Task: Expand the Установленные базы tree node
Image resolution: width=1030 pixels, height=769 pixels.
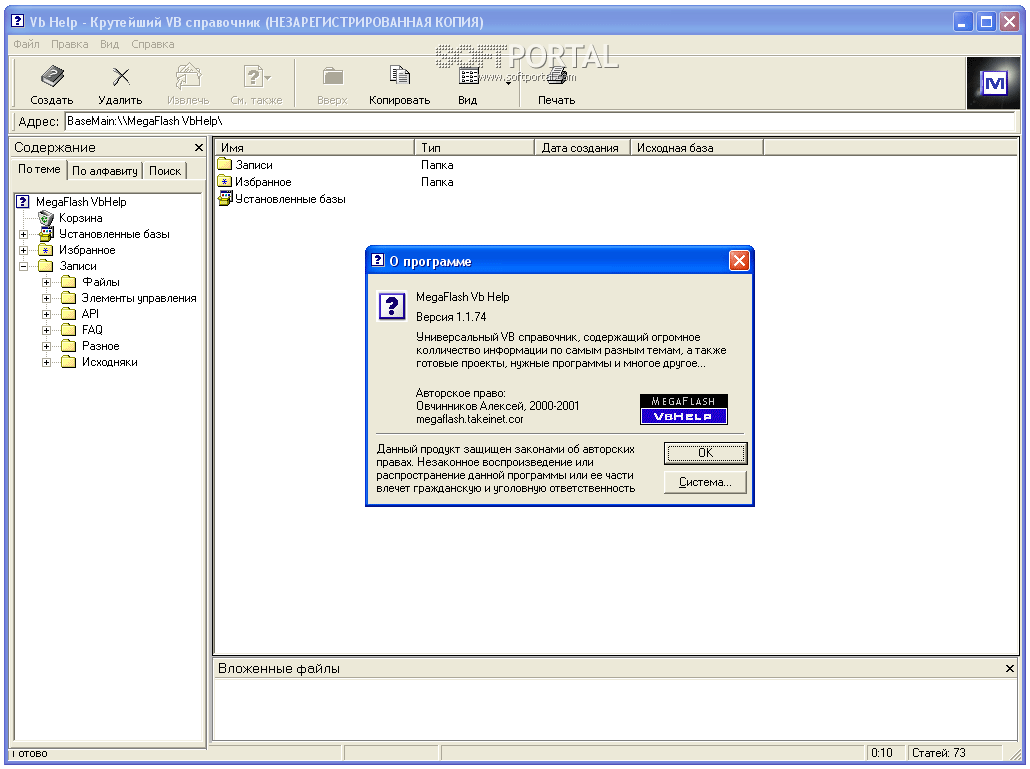Action: (24, 234)
